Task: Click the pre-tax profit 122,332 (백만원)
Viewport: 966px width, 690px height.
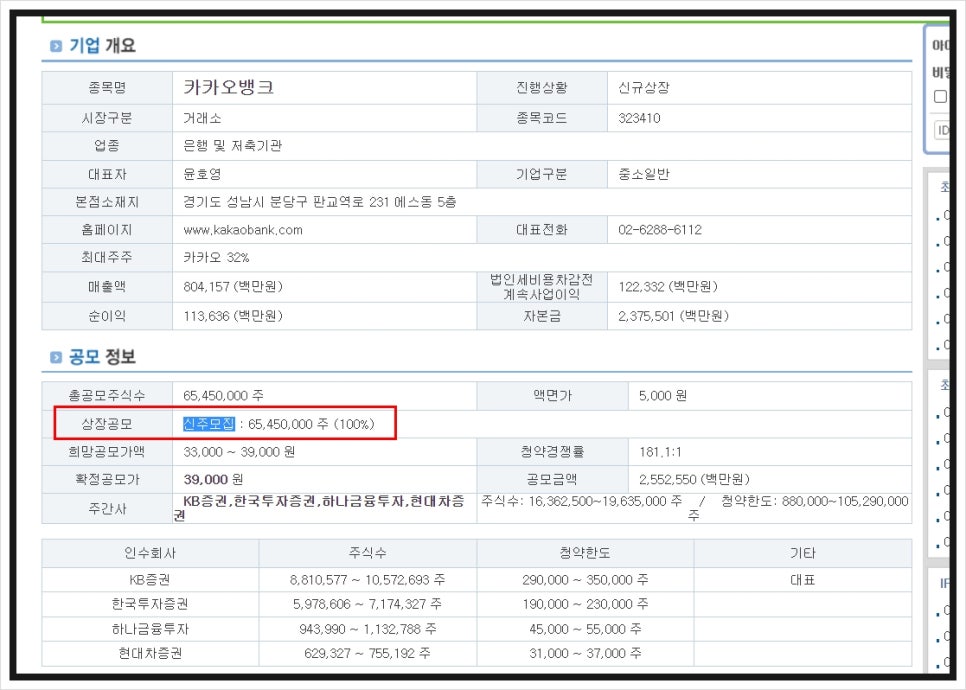Action: (x=668, y=287)
